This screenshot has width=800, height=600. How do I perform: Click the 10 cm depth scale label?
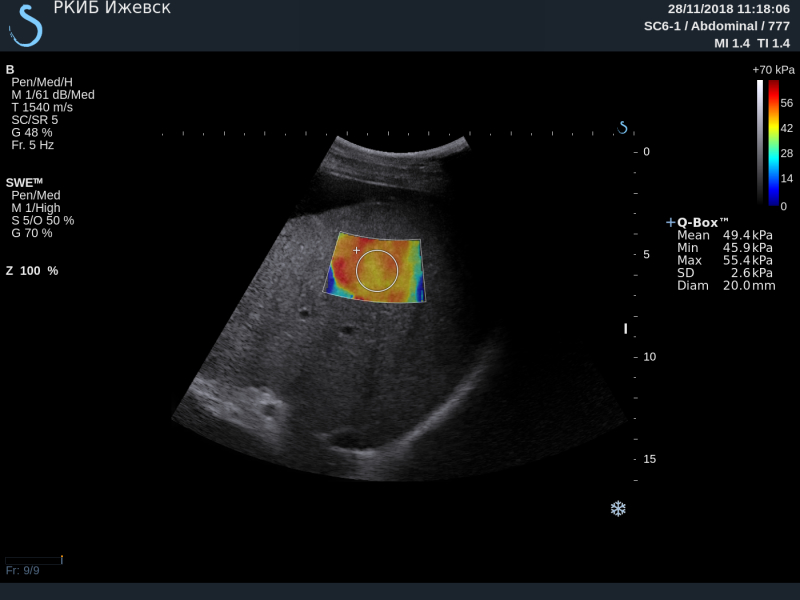(649, 357)
